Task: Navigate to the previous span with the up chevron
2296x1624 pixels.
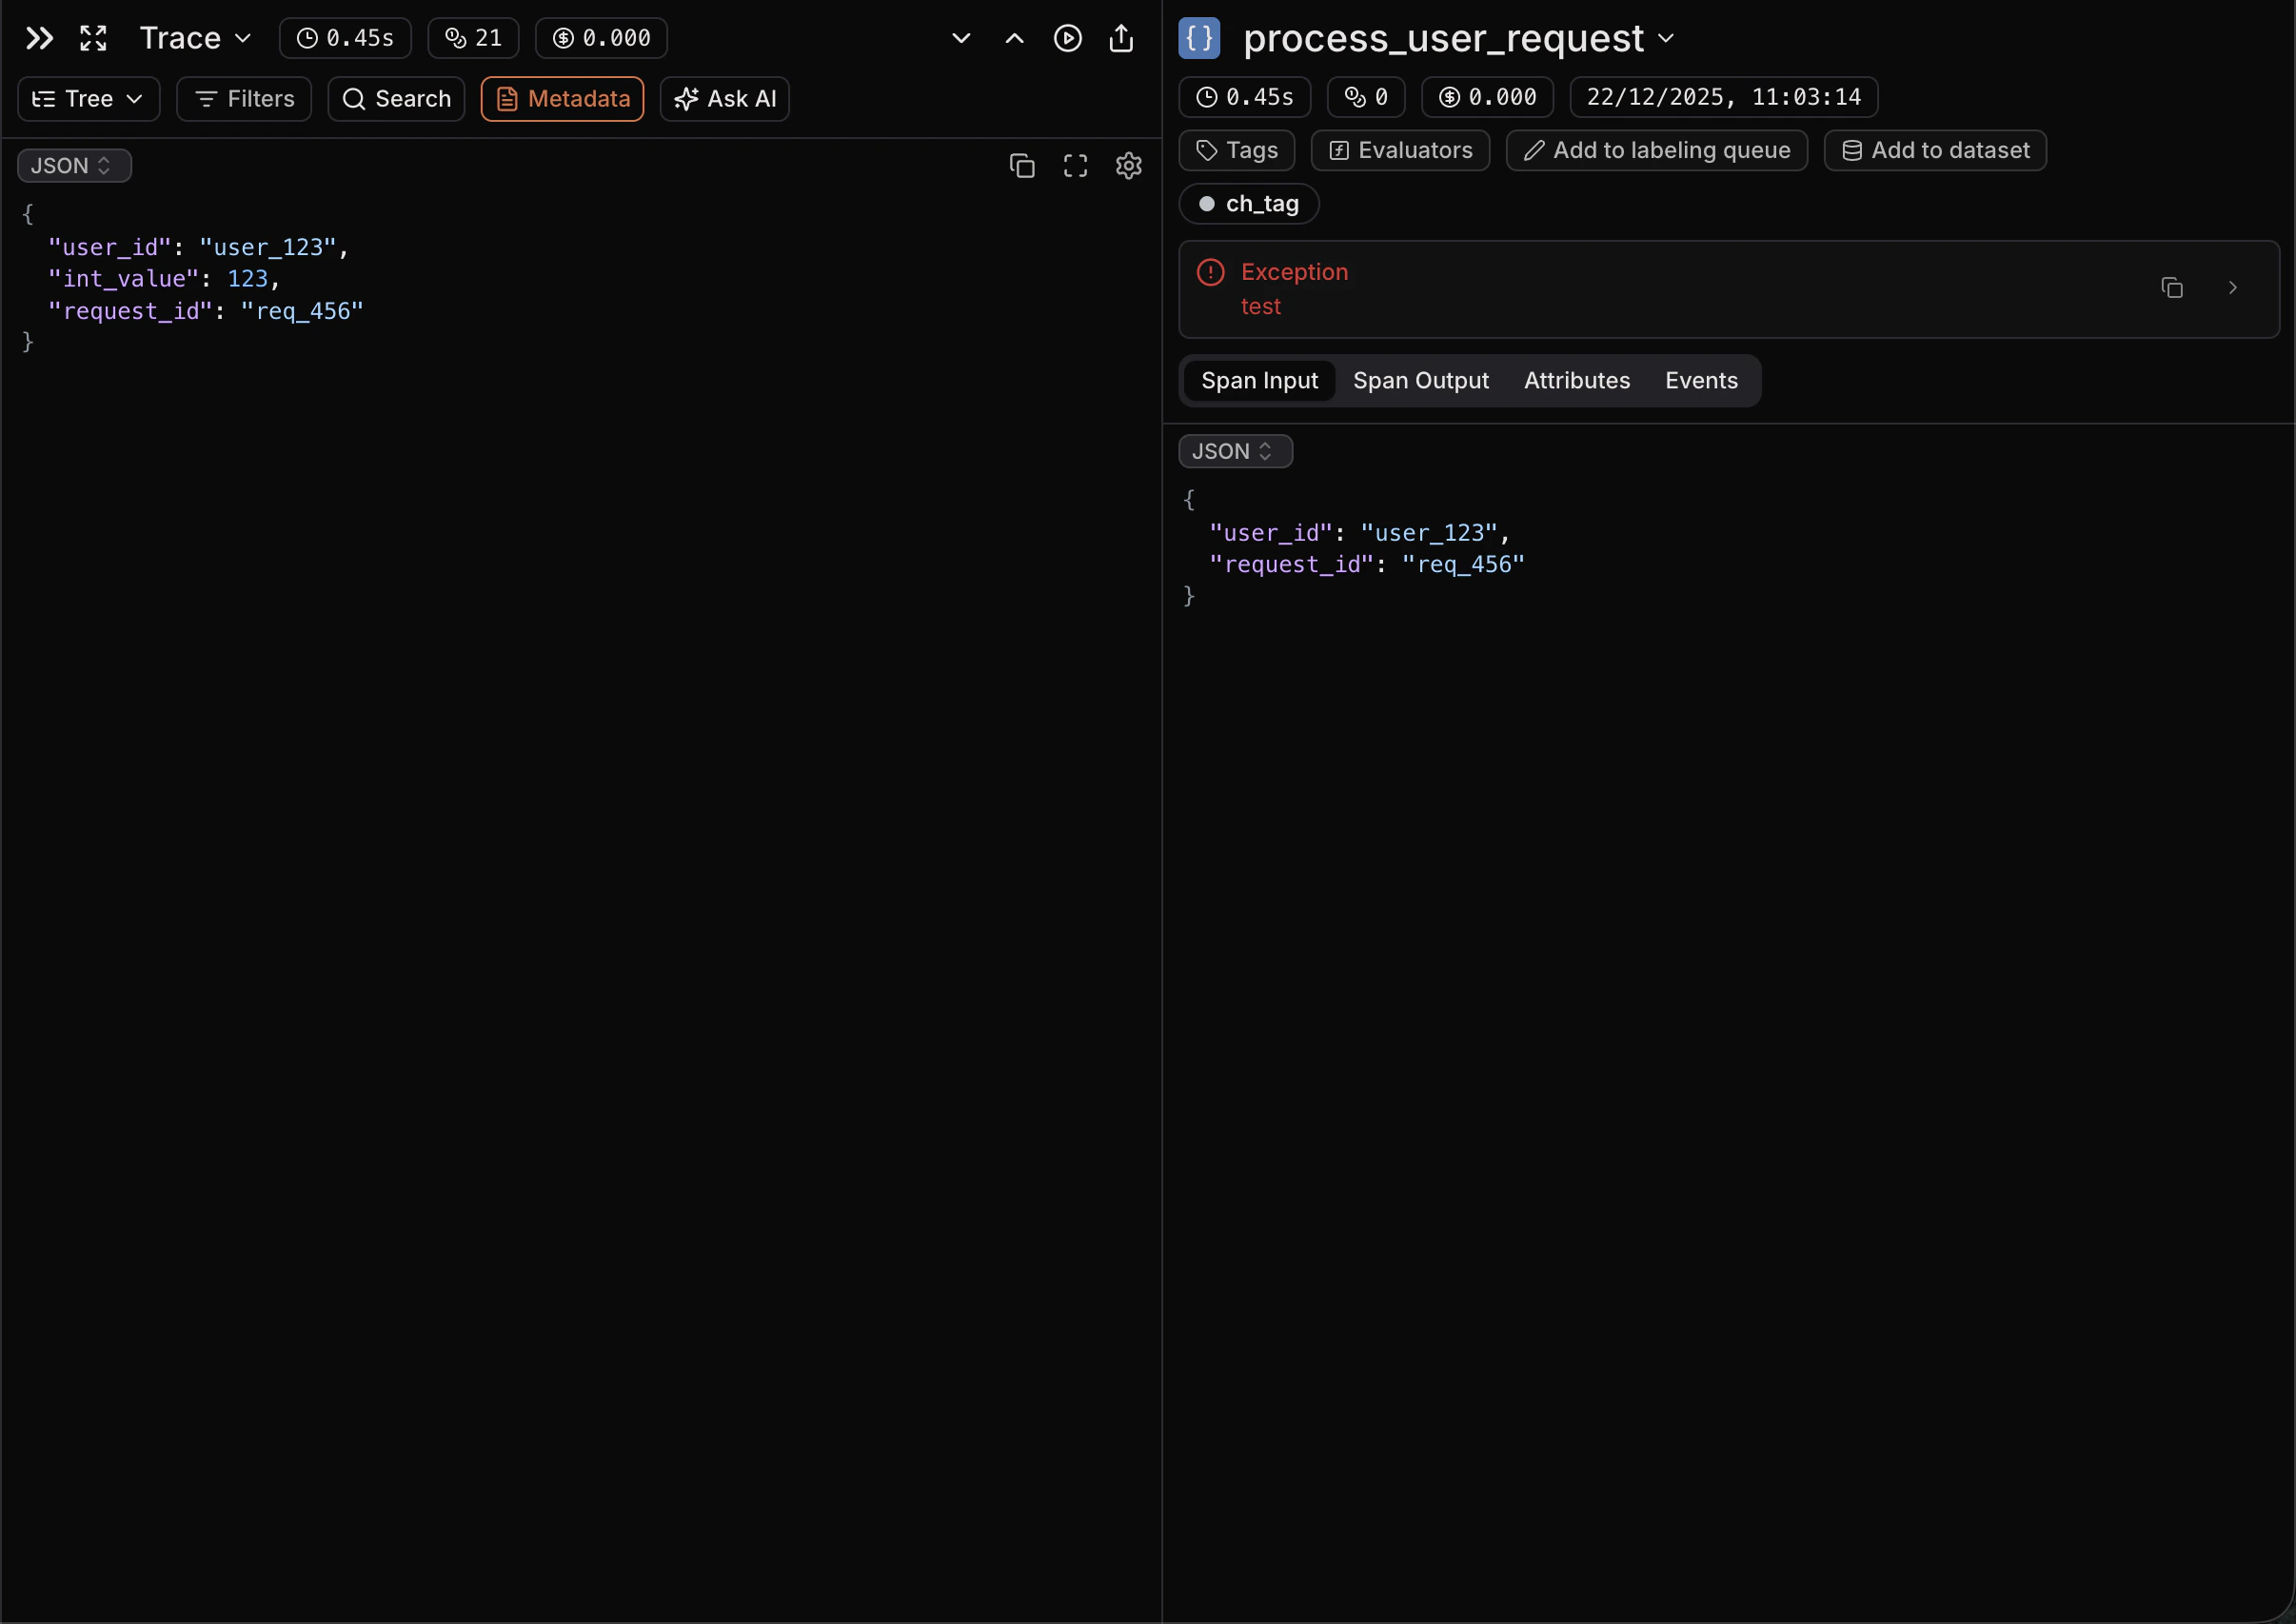Action: (1014, 38)
